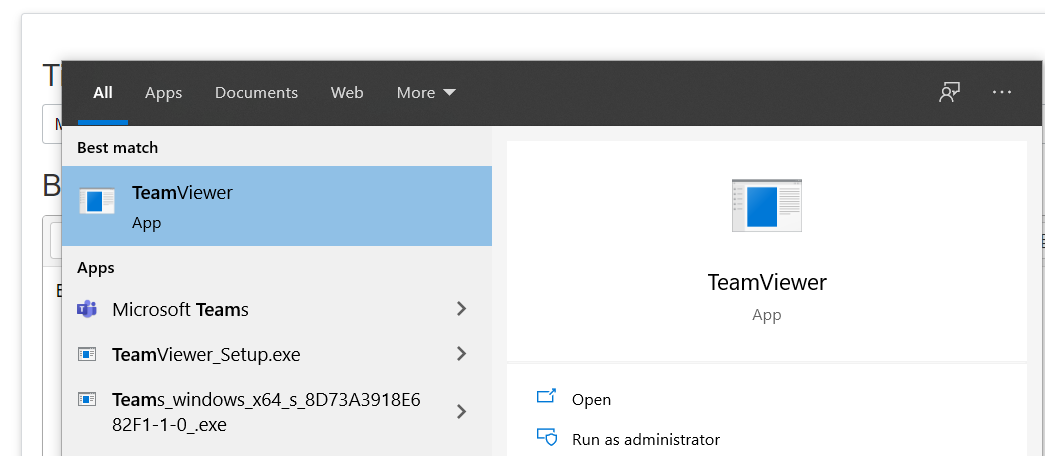Open the feedback icon in search header

(x=949, y=92)
